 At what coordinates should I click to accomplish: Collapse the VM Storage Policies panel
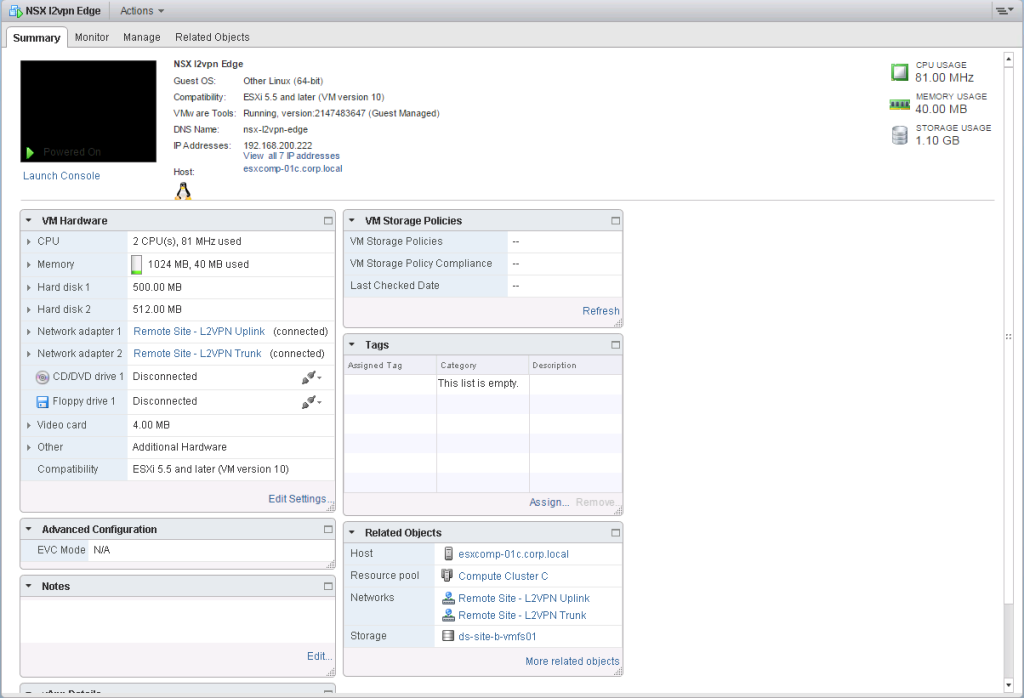(352, 220)
